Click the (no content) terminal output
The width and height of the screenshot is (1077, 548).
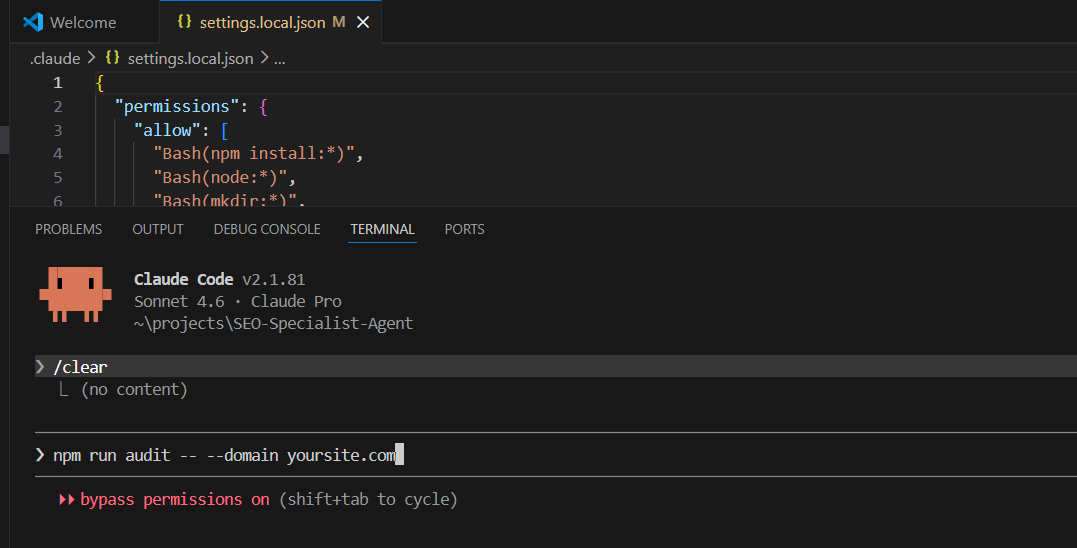[134, 389]
